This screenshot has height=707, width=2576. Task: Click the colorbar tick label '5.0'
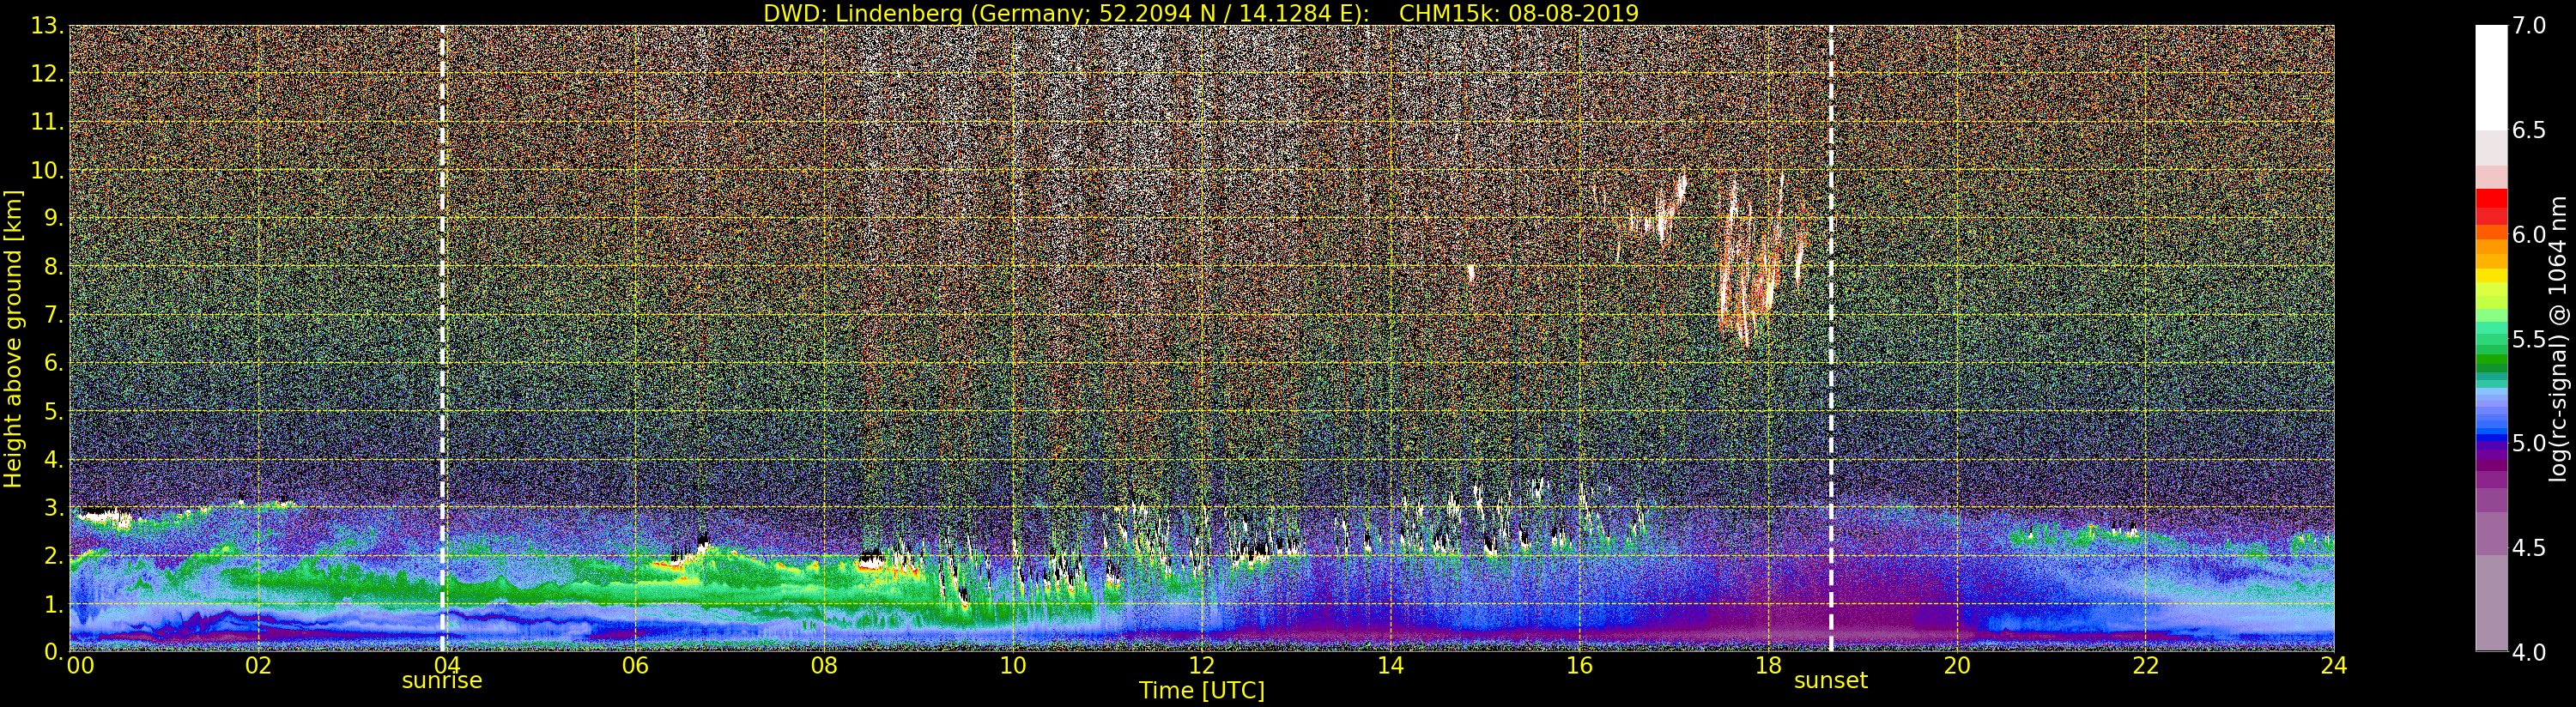2529,443
